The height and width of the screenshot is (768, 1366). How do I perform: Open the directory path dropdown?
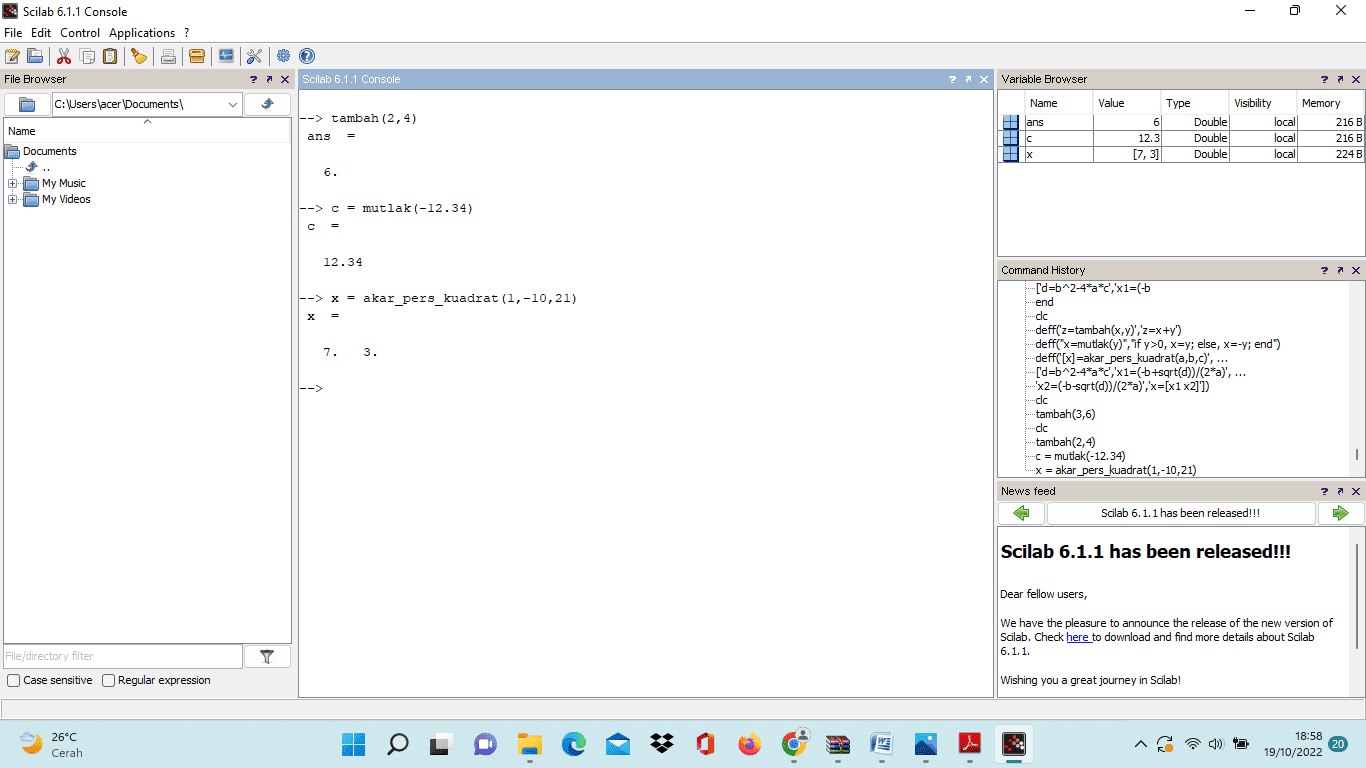pos(233,104)
